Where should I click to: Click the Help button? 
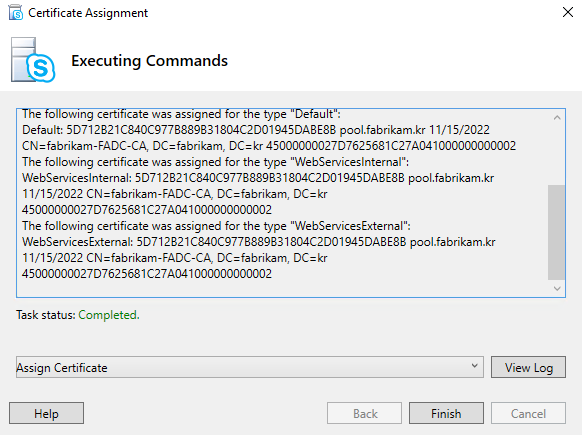pyautogui.click(x=46, y=413)
